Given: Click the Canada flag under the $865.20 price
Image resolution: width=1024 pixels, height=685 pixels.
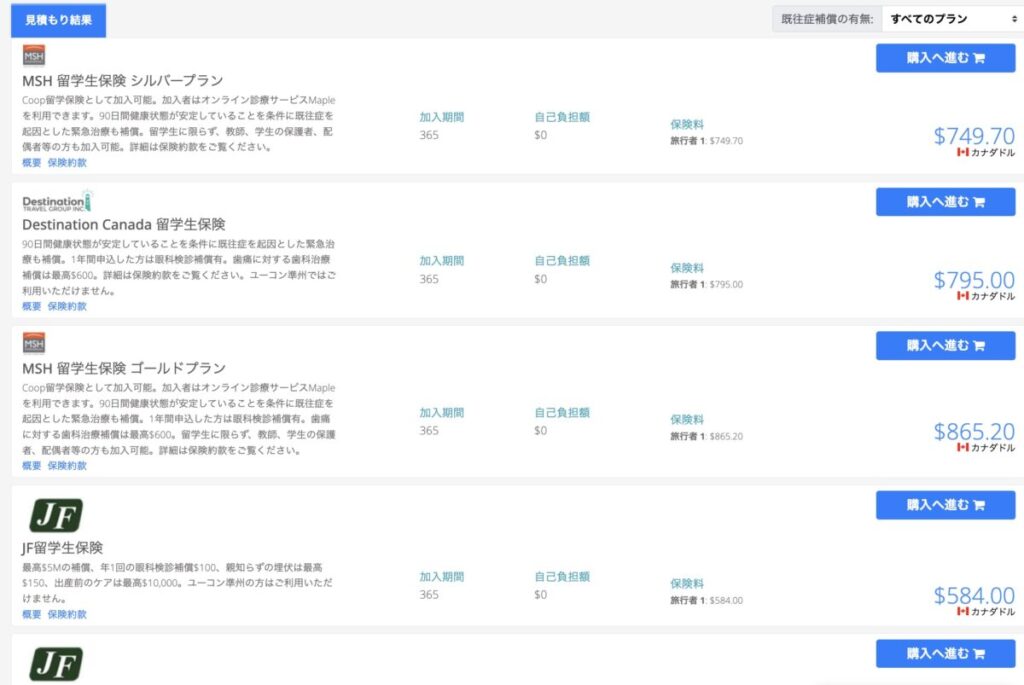Looking at the screenshot, I should click(963, 447).
